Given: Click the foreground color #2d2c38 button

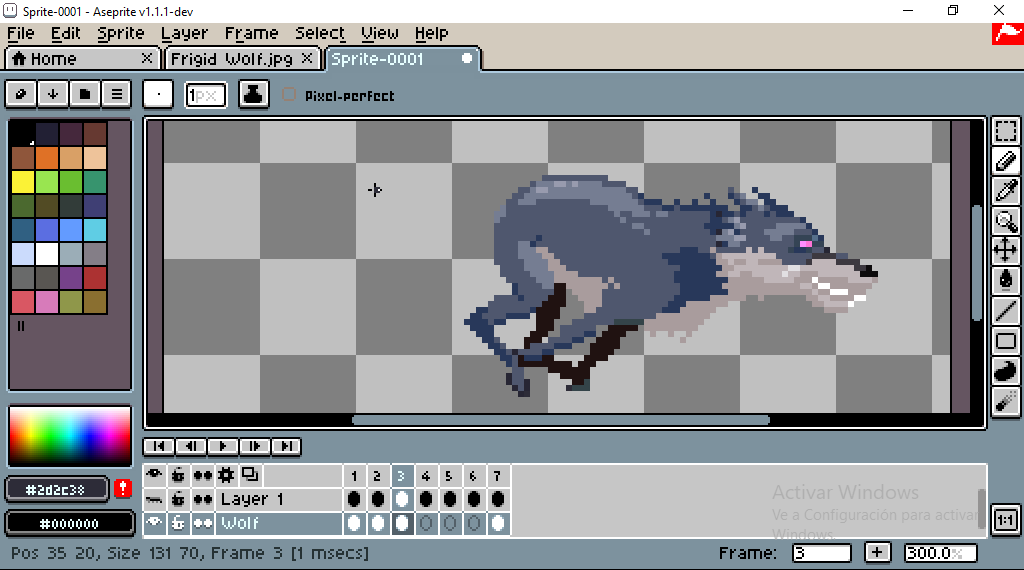Looking at the screenshot, I should [x=56, y=489].
